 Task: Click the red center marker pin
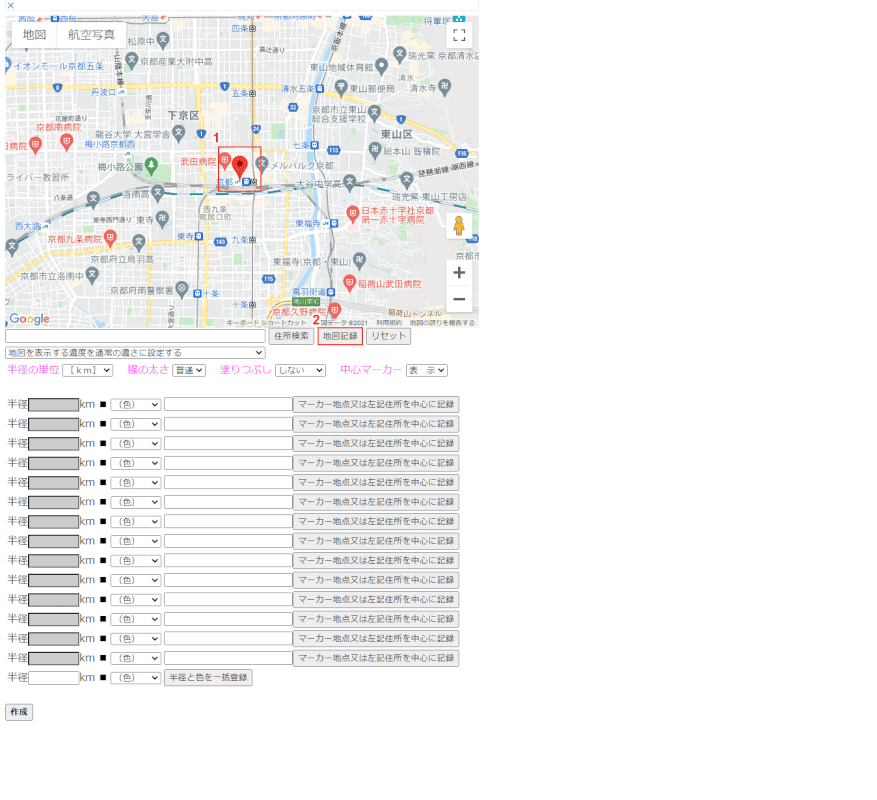[239, 167]
